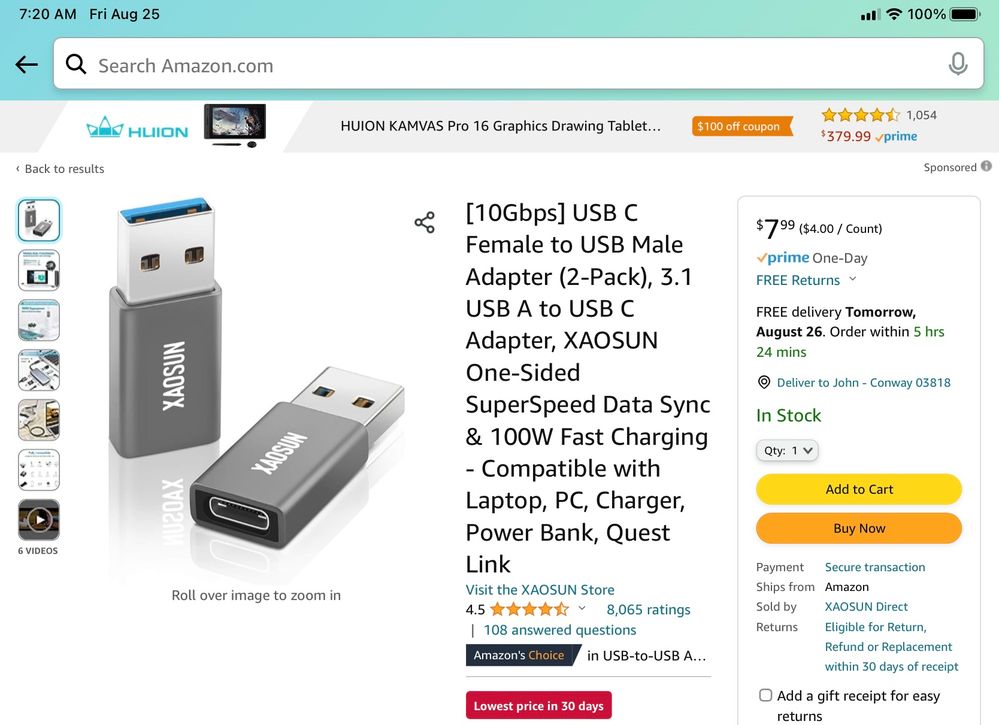This screenshot has height=725, width=999.
Task: Go back to results
Action: point(60,169)
